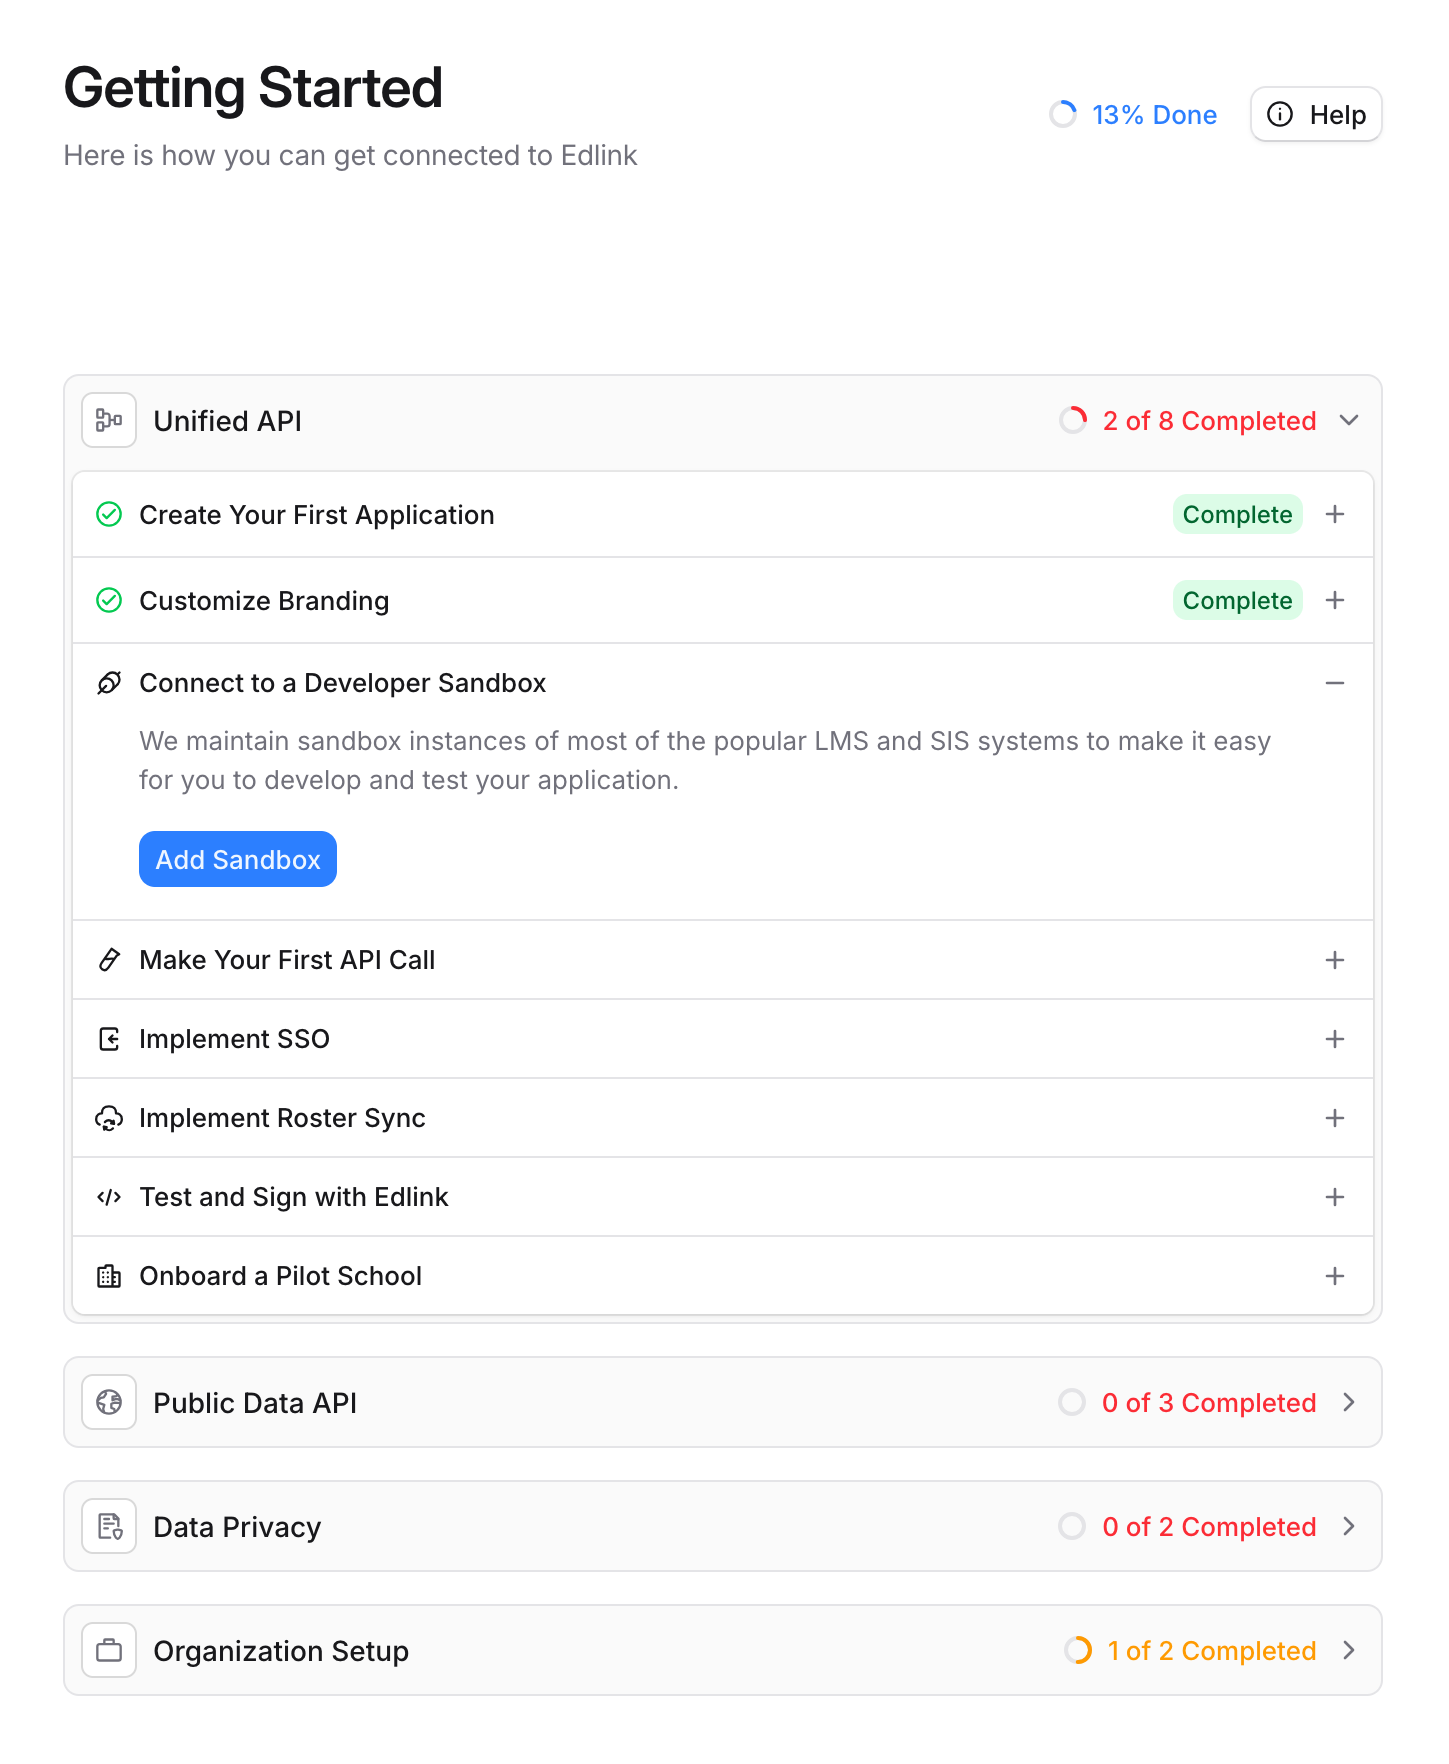This screenshot has height=1764, width=1449.
Task: Click the red progress ring for Unified API
Action: point(1073,420)
